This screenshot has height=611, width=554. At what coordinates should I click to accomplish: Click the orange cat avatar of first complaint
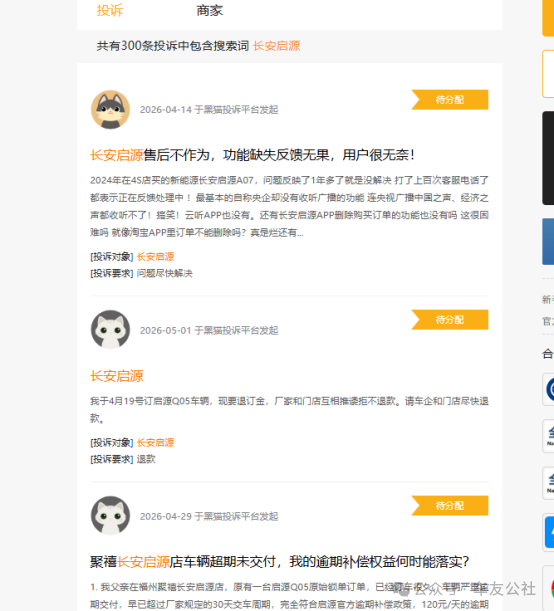(110, 109)
